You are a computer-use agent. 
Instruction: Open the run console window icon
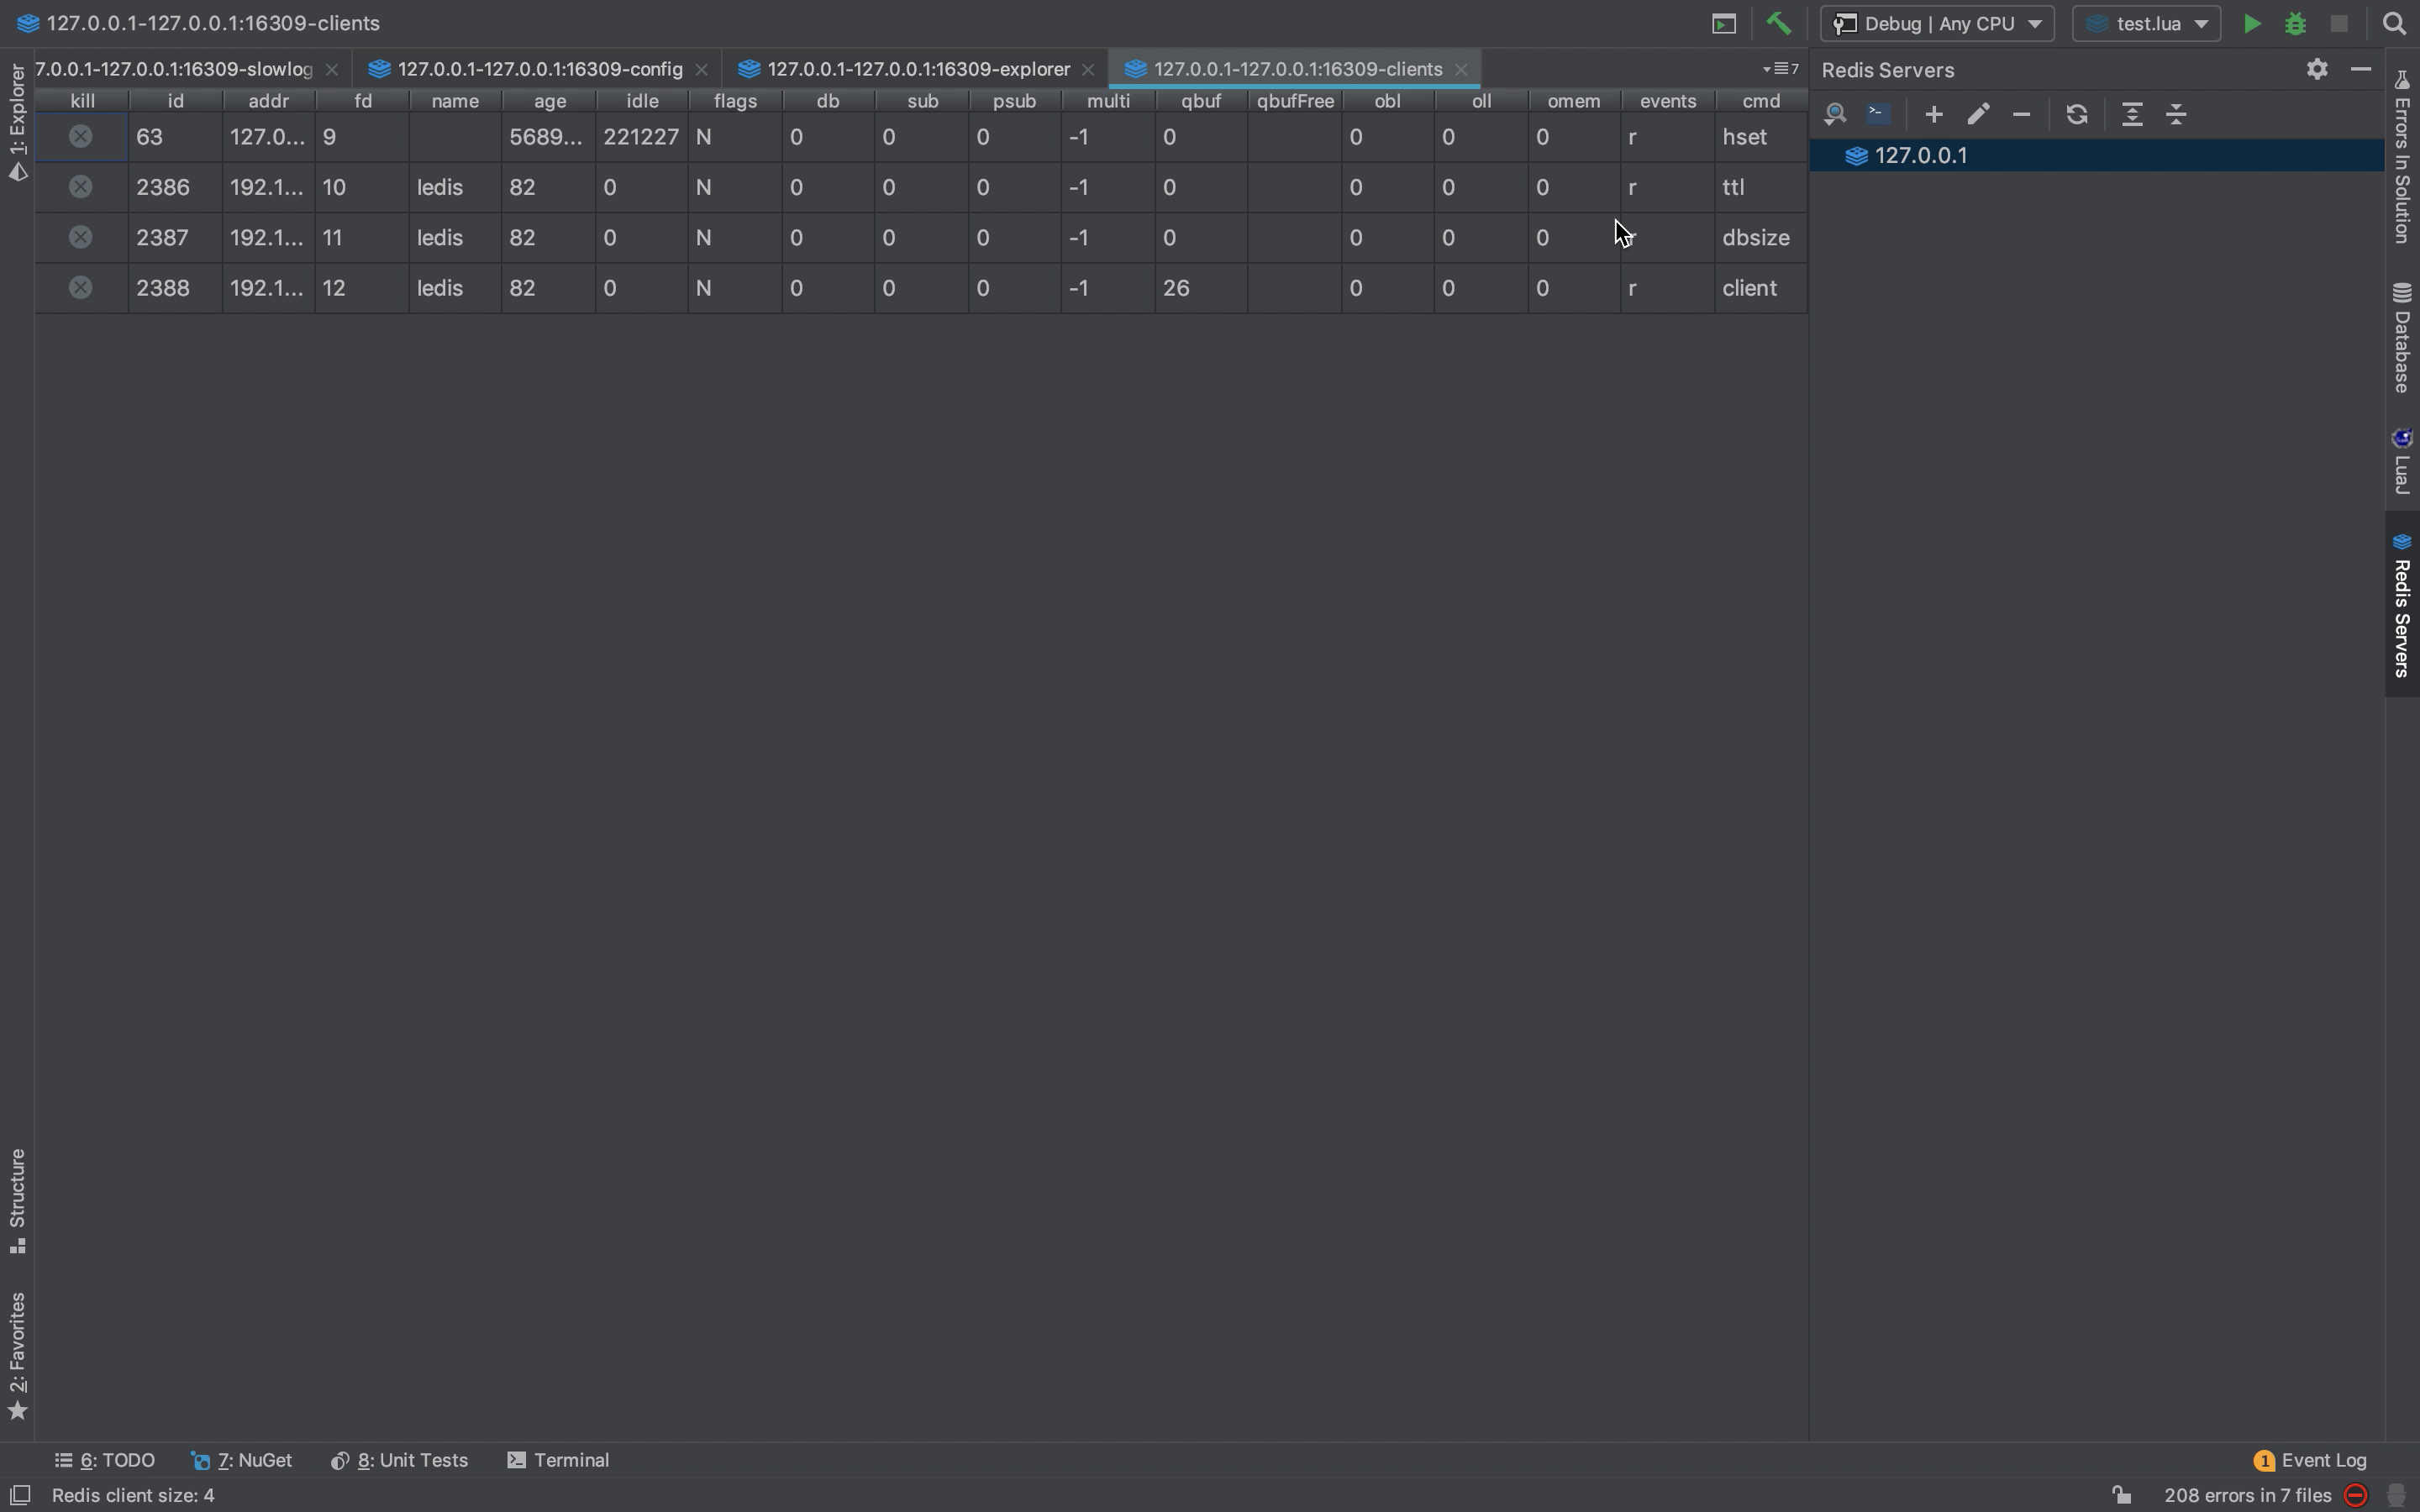[x=1724, y=23]
